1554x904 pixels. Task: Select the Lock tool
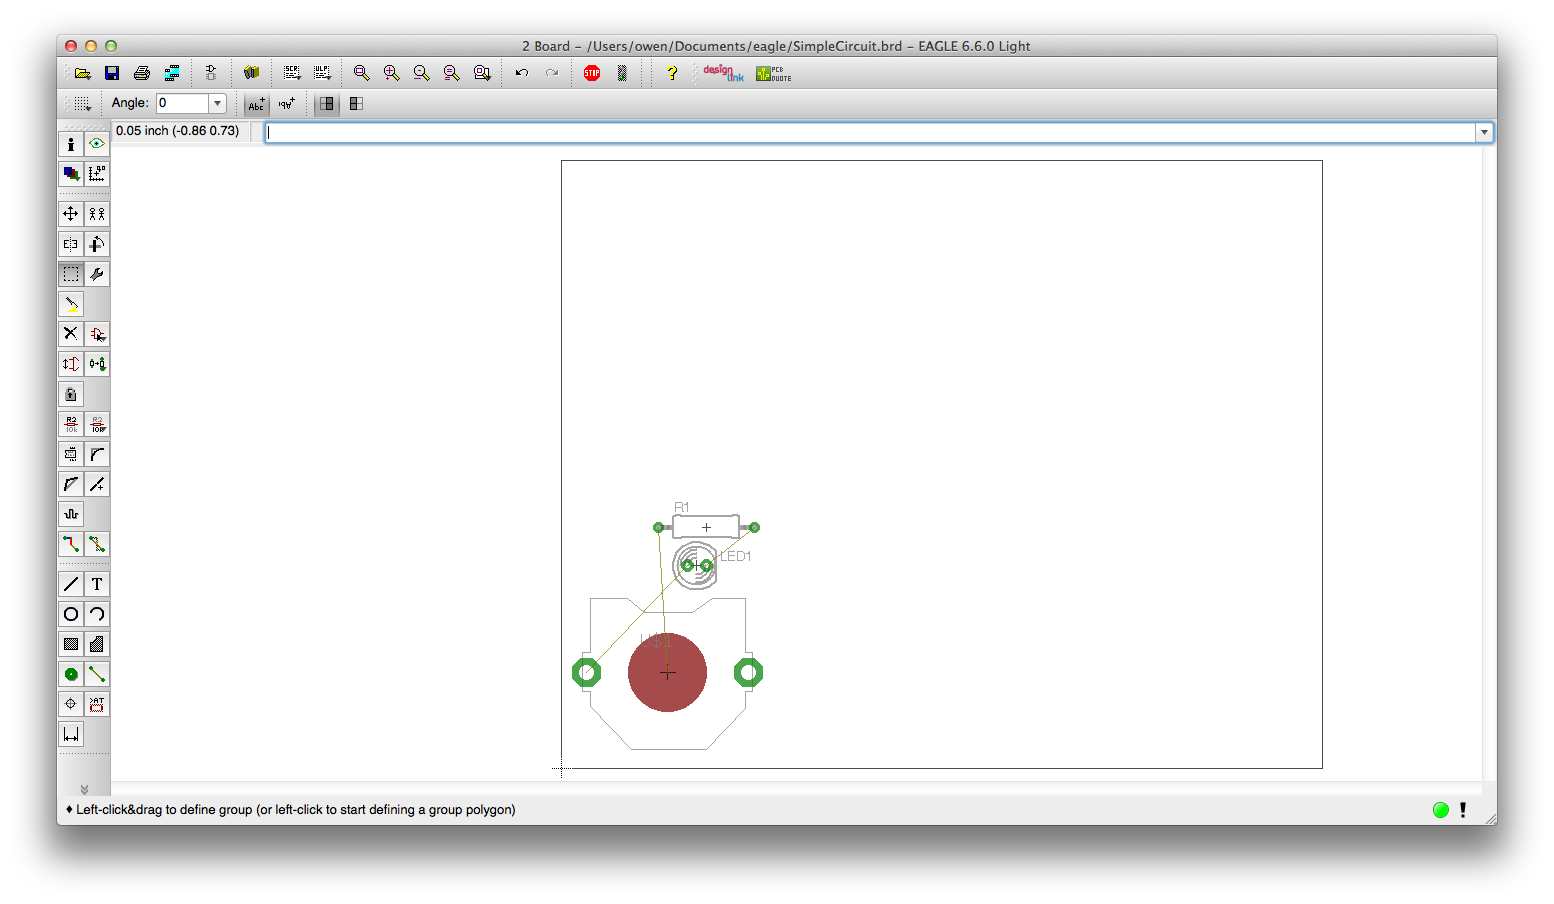tap(71, 394)
